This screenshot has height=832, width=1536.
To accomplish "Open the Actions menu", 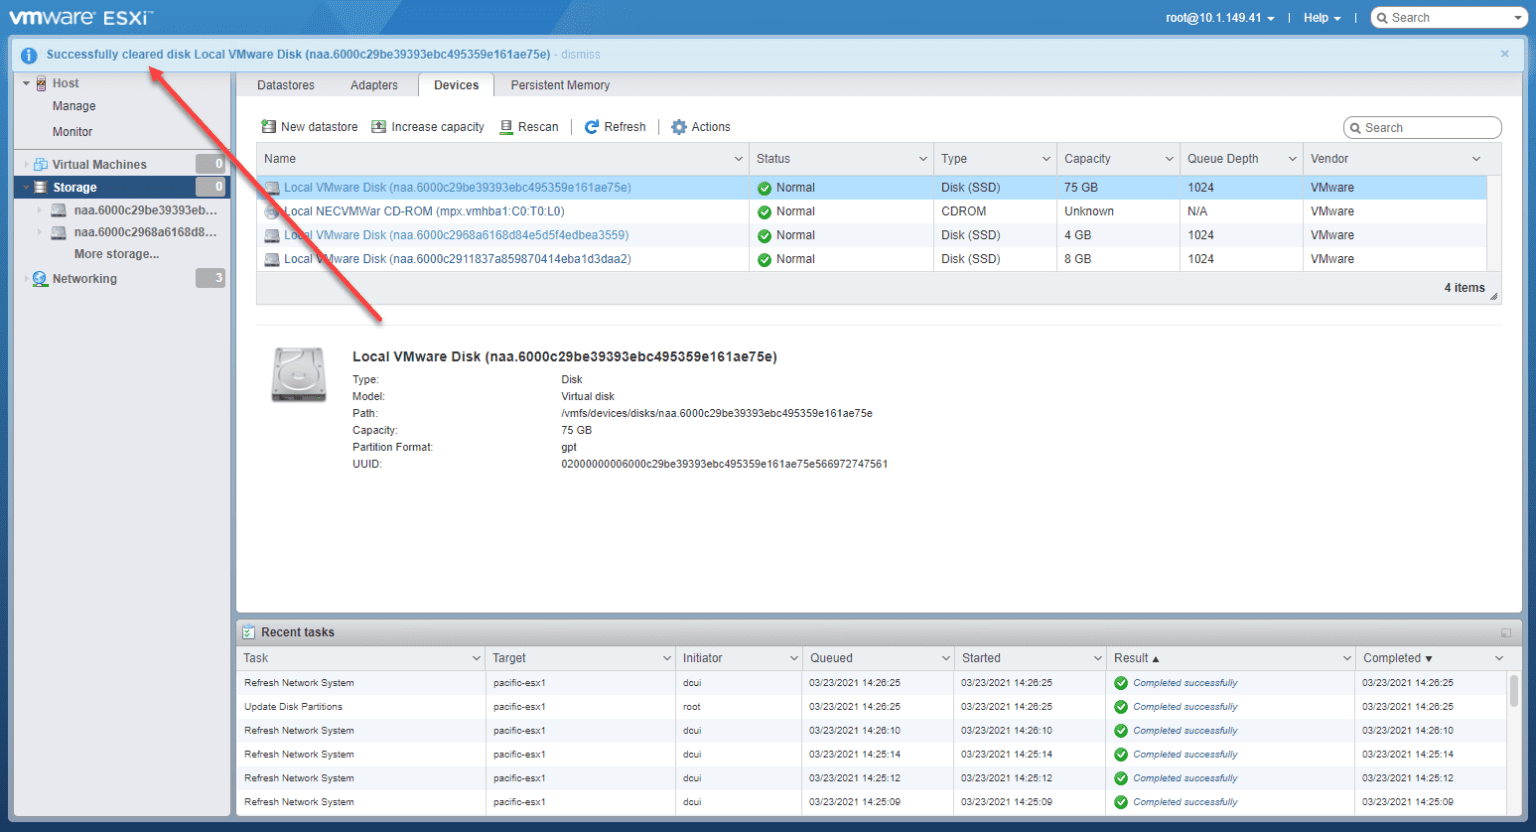I will [700, 126].
